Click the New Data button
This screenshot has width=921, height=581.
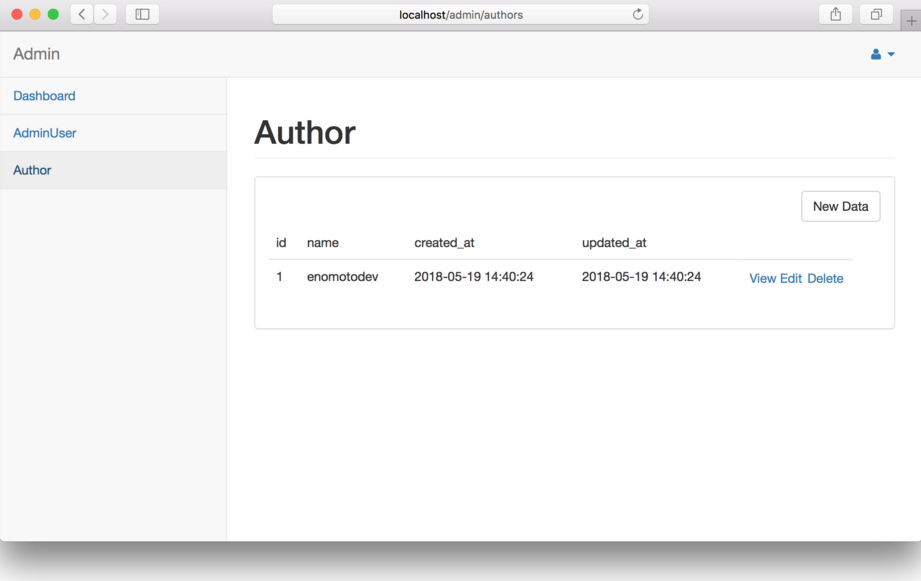pos(840,206)
